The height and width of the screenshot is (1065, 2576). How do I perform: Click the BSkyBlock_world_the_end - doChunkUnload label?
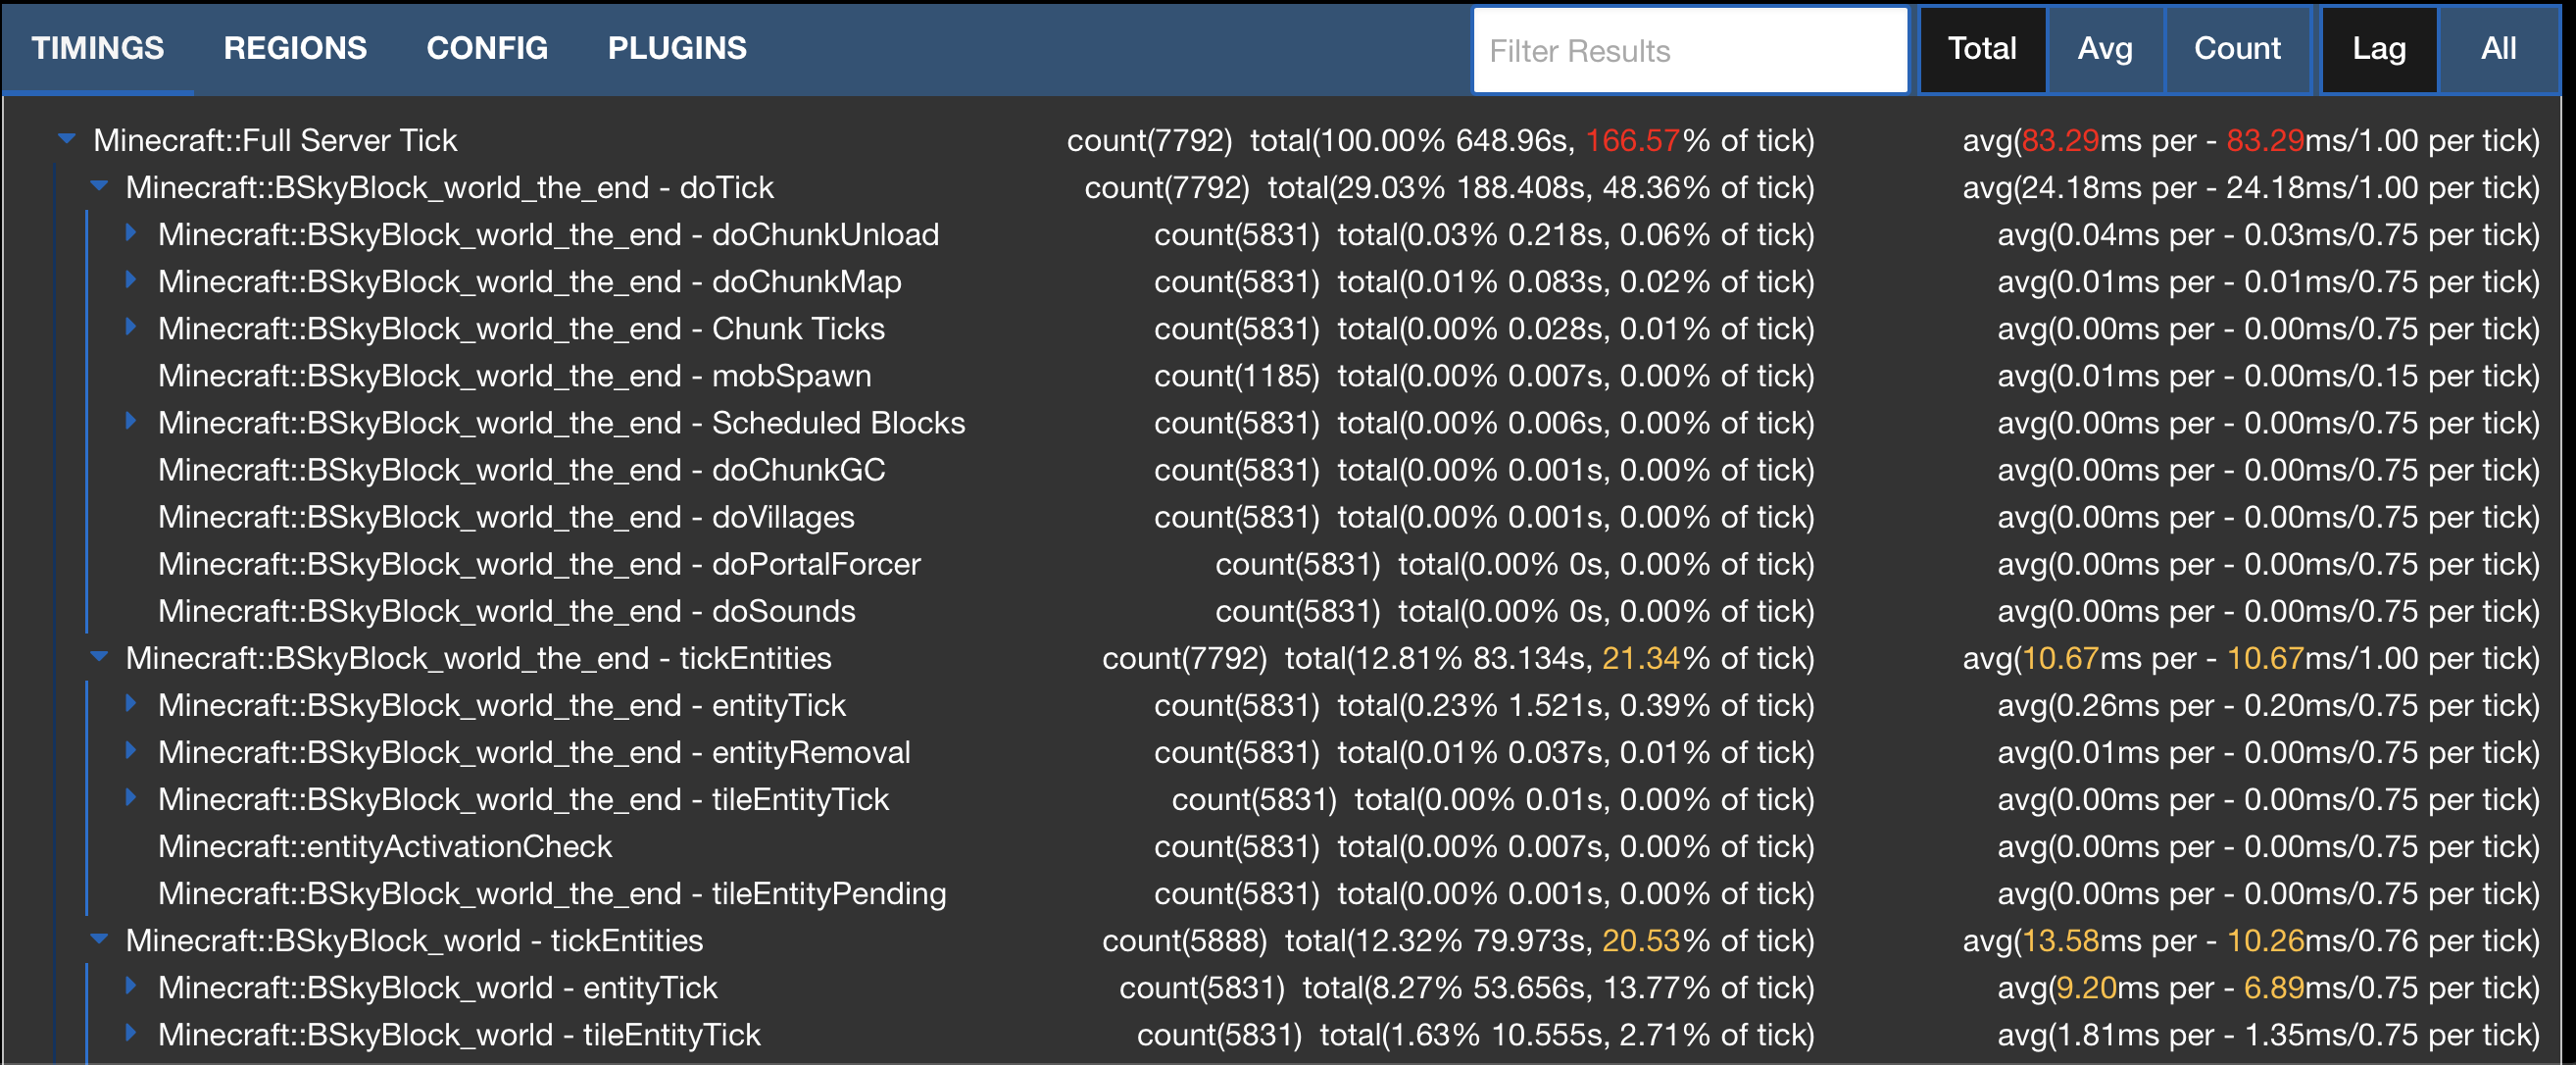pyautogui.click(x=549, y=234)
